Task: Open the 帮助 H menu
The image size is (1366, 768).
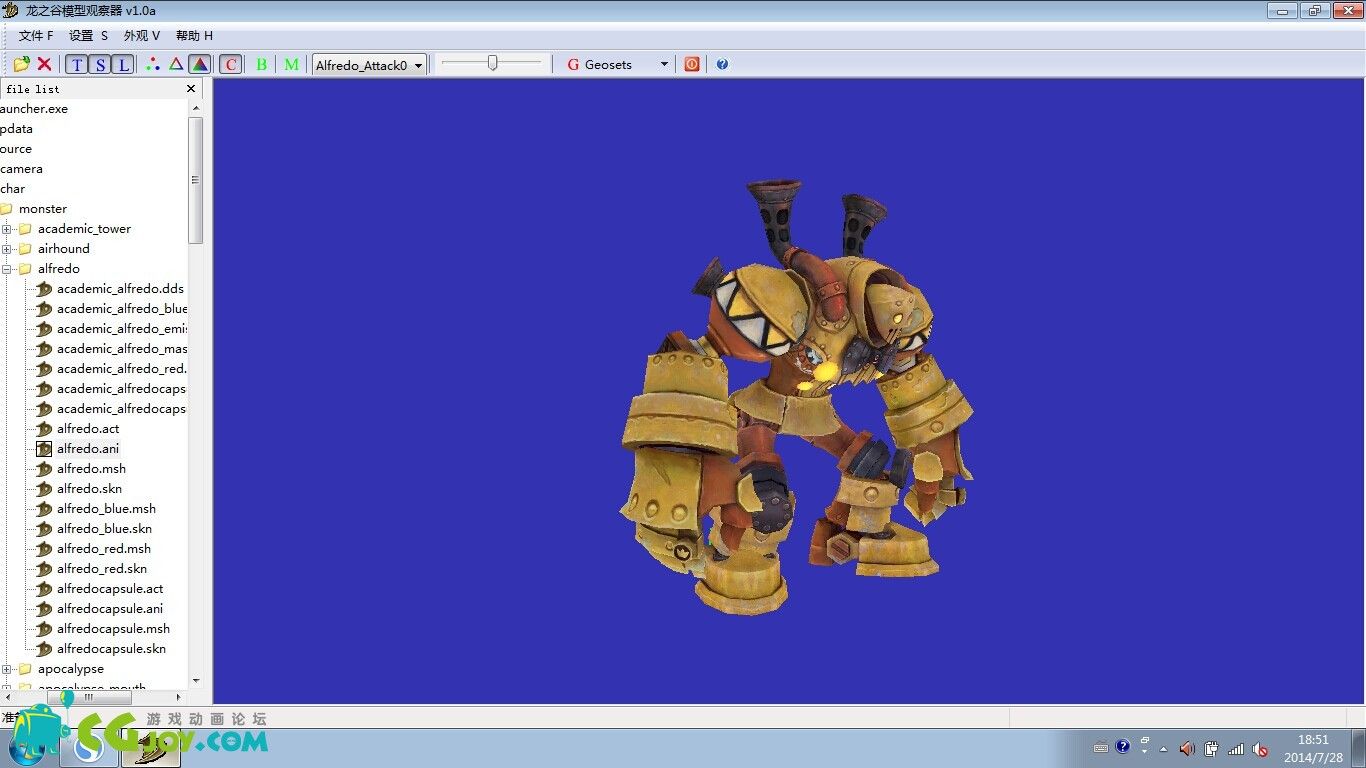Action: [194, 35]
